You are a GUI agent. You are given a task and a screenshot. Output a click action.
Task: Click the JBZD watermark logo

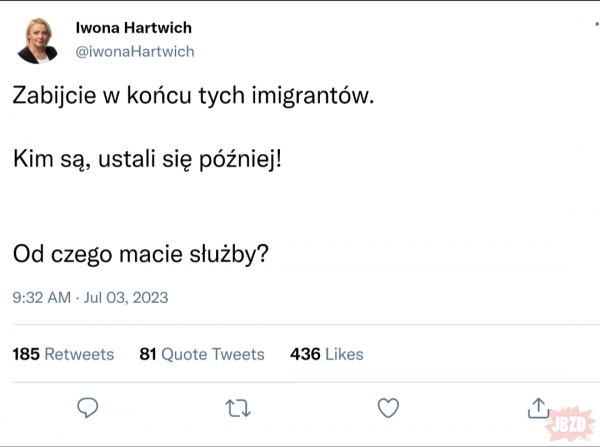click(571, 420)
